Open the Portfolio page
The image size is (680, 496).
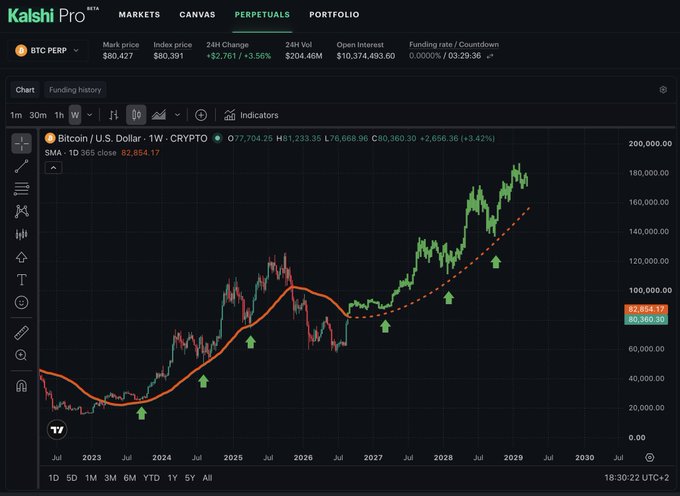pos(334,14)
